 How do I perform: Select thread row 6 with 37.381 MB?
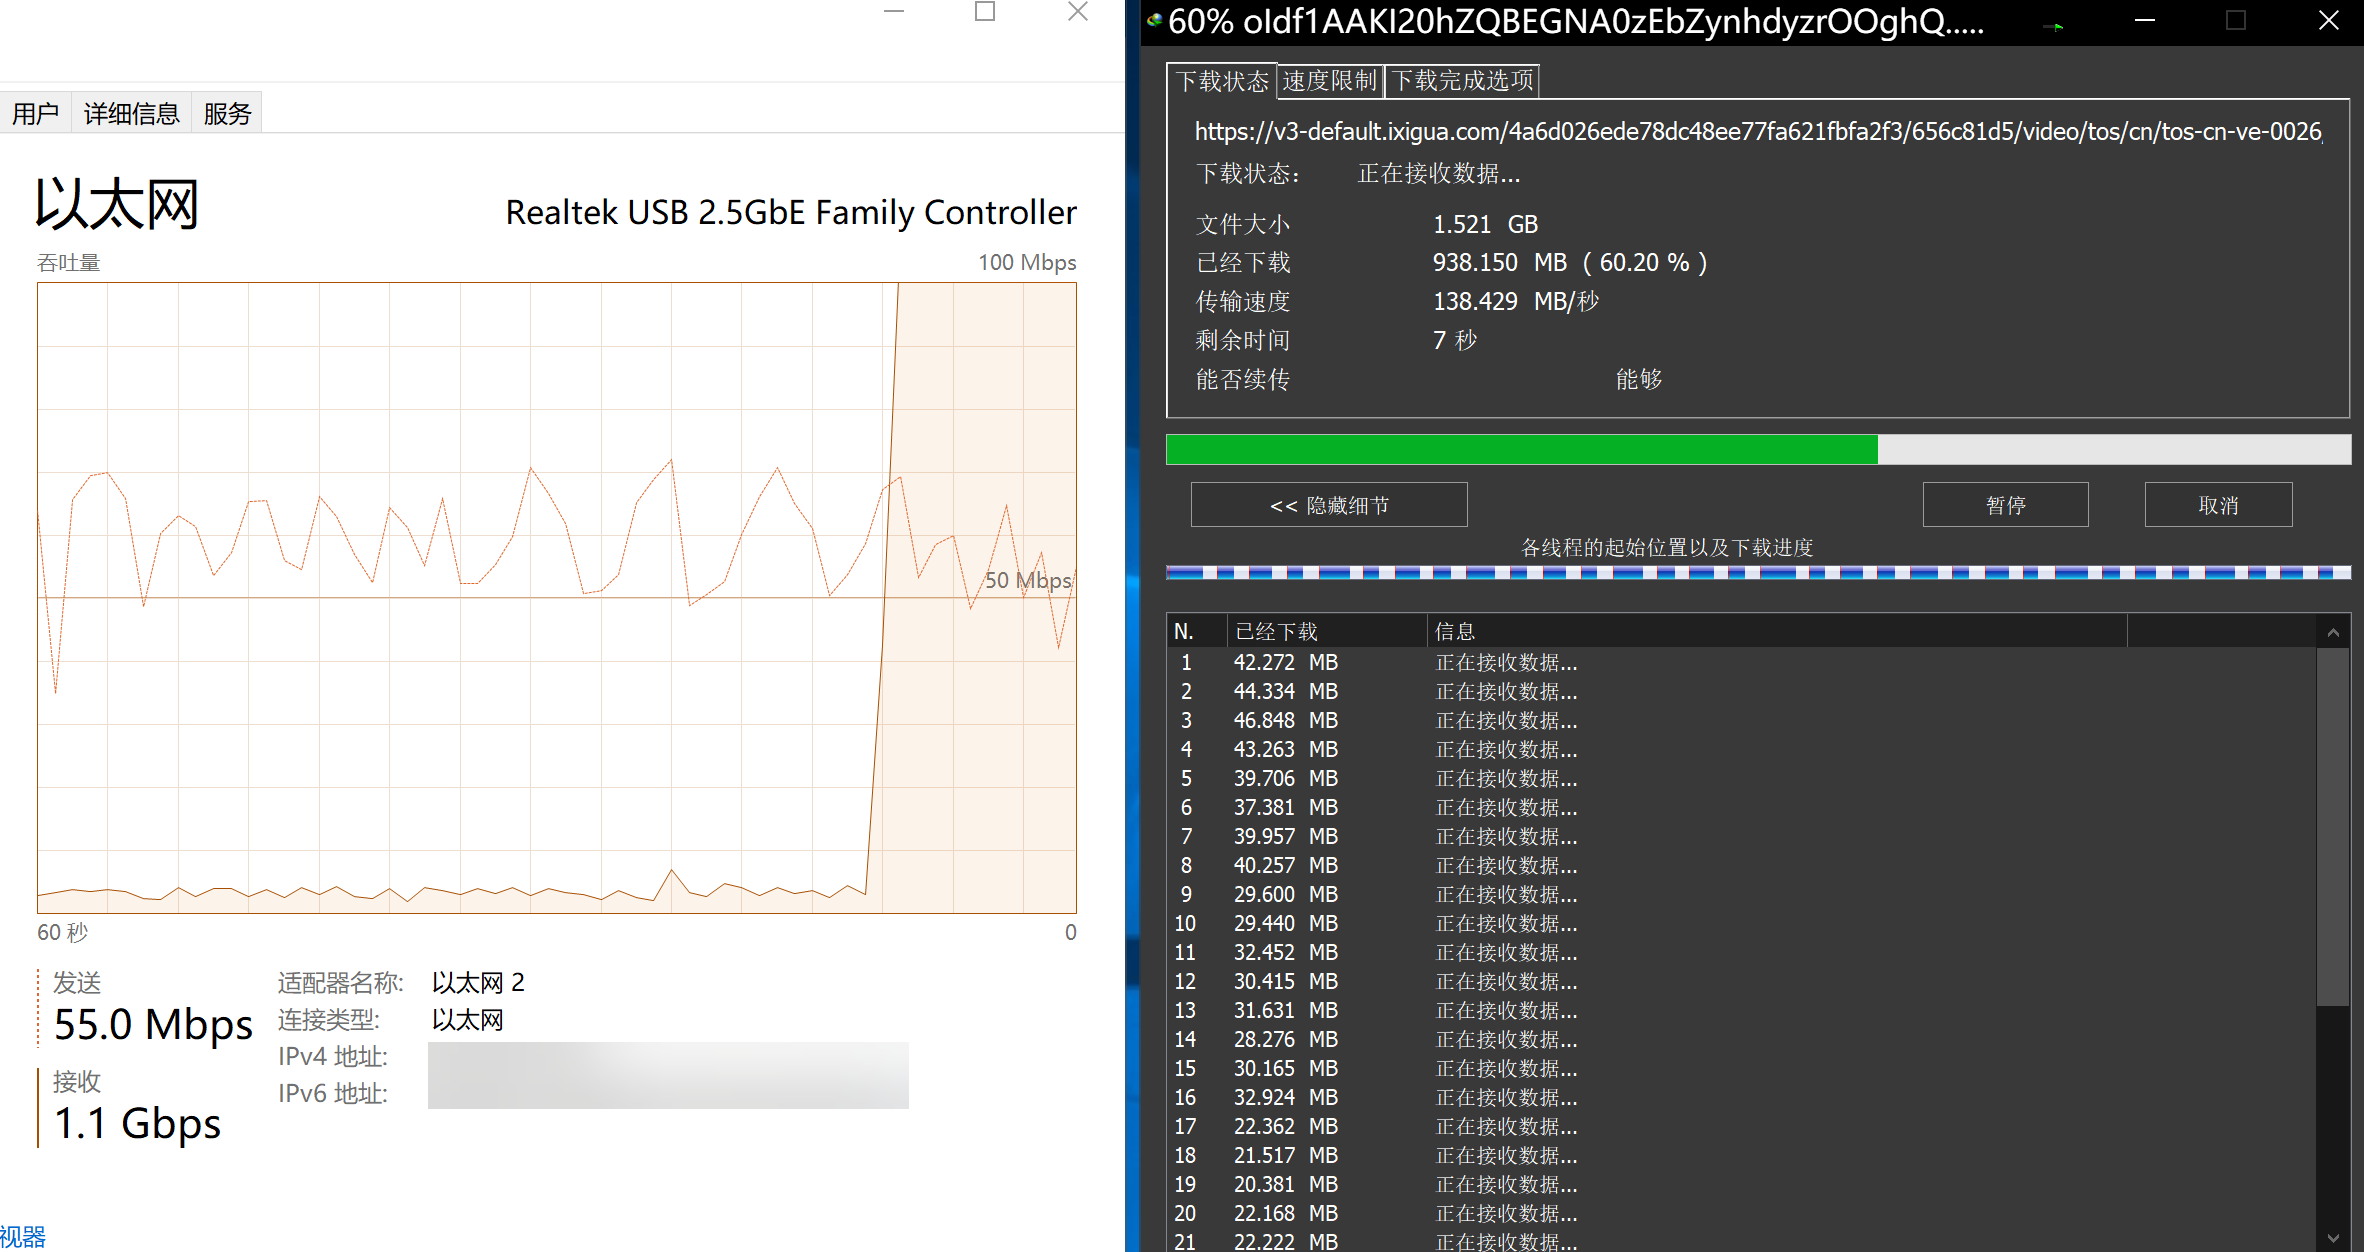tap(1741, 807)
